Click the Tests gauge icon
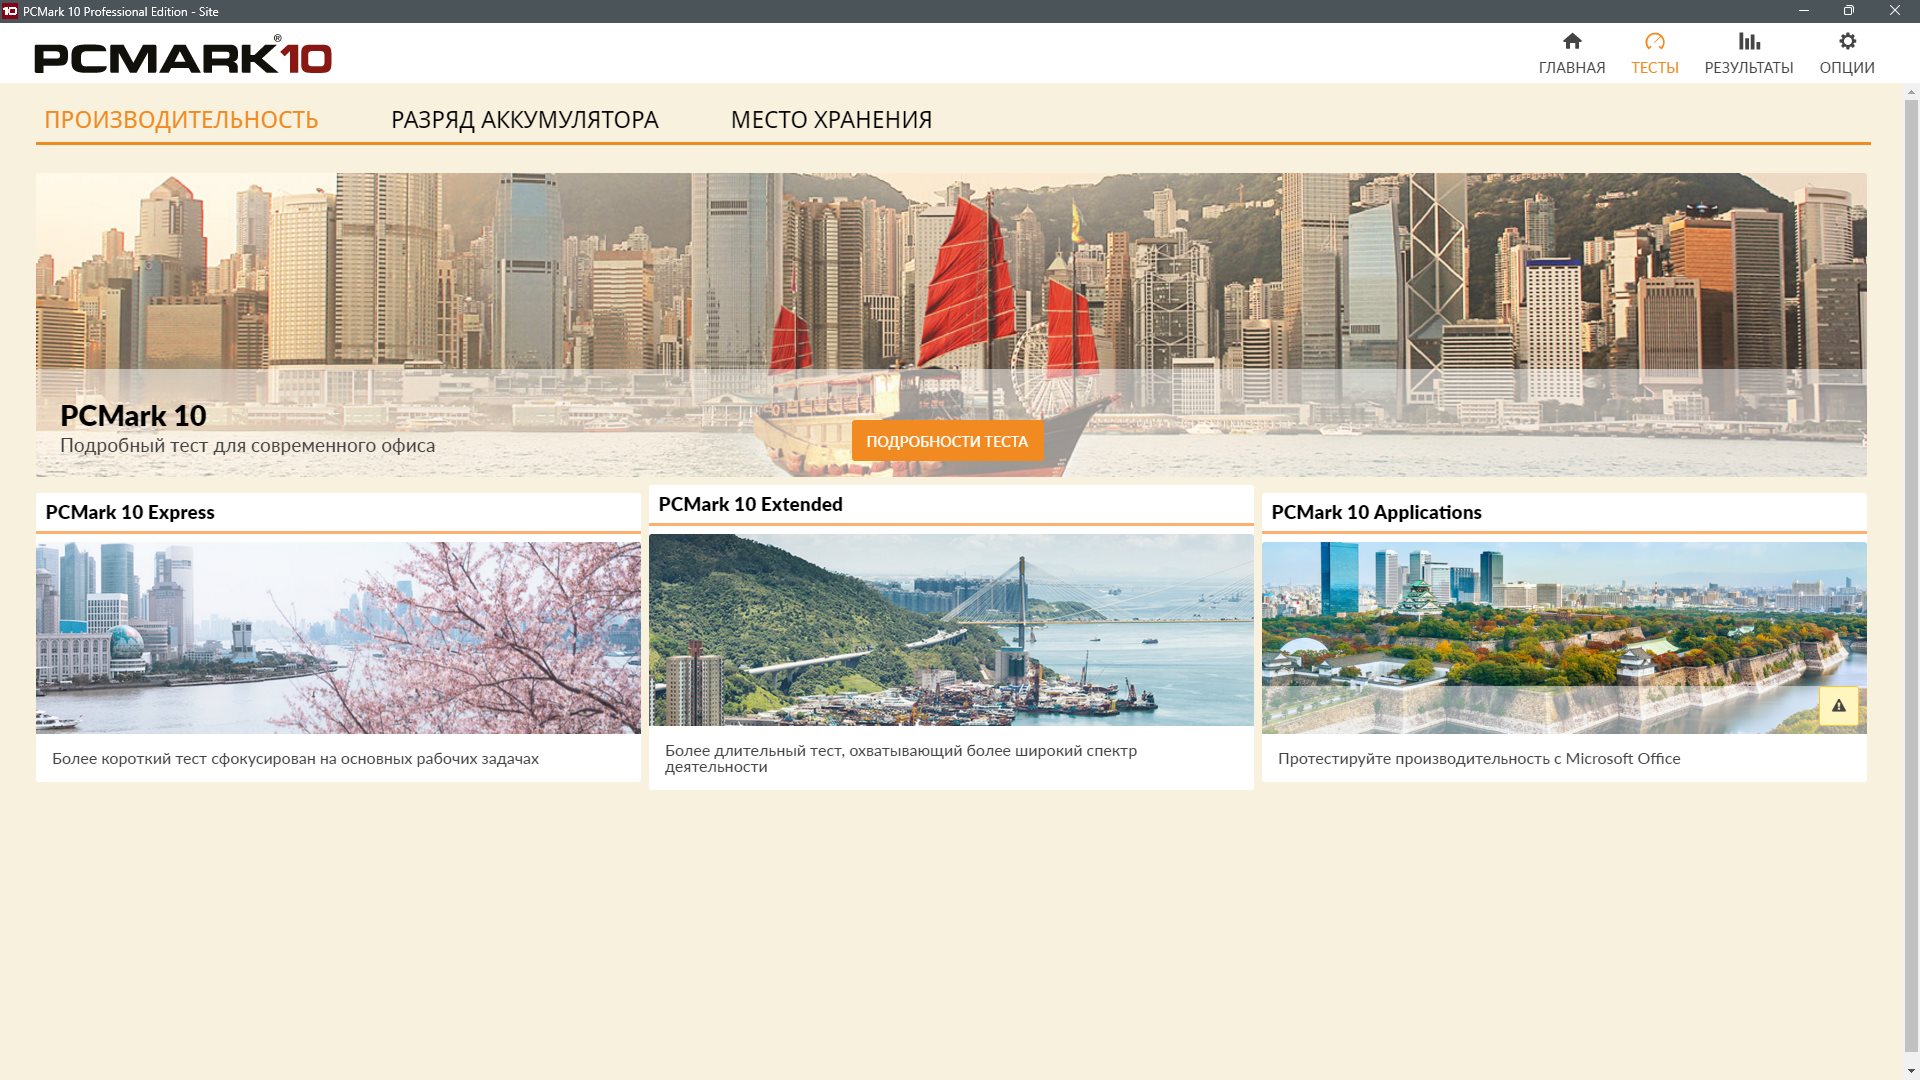This screenshot has width=1920, height=1080. point(1655,41)
